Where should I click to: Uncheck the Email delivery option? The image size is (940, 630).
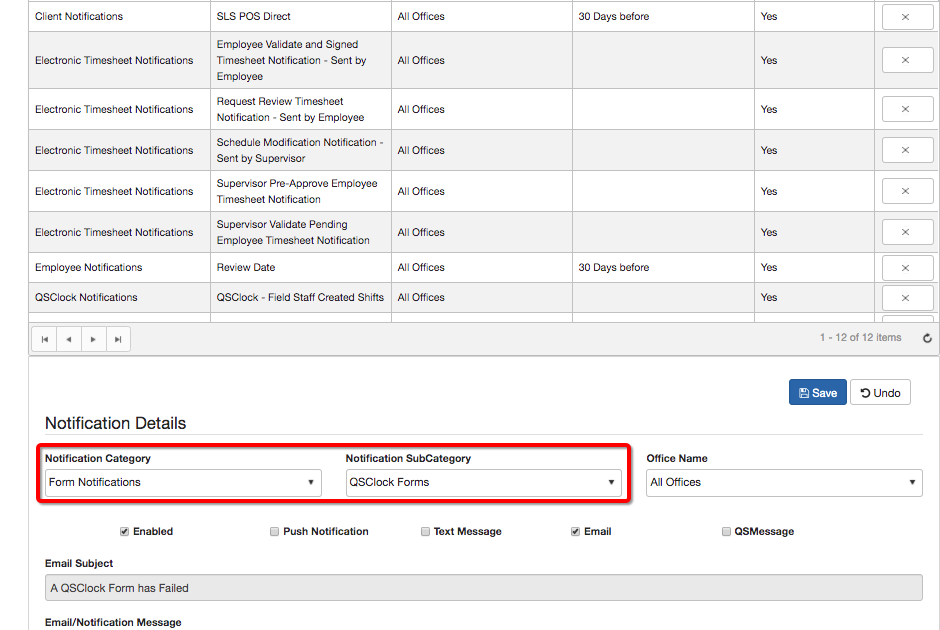577,531
